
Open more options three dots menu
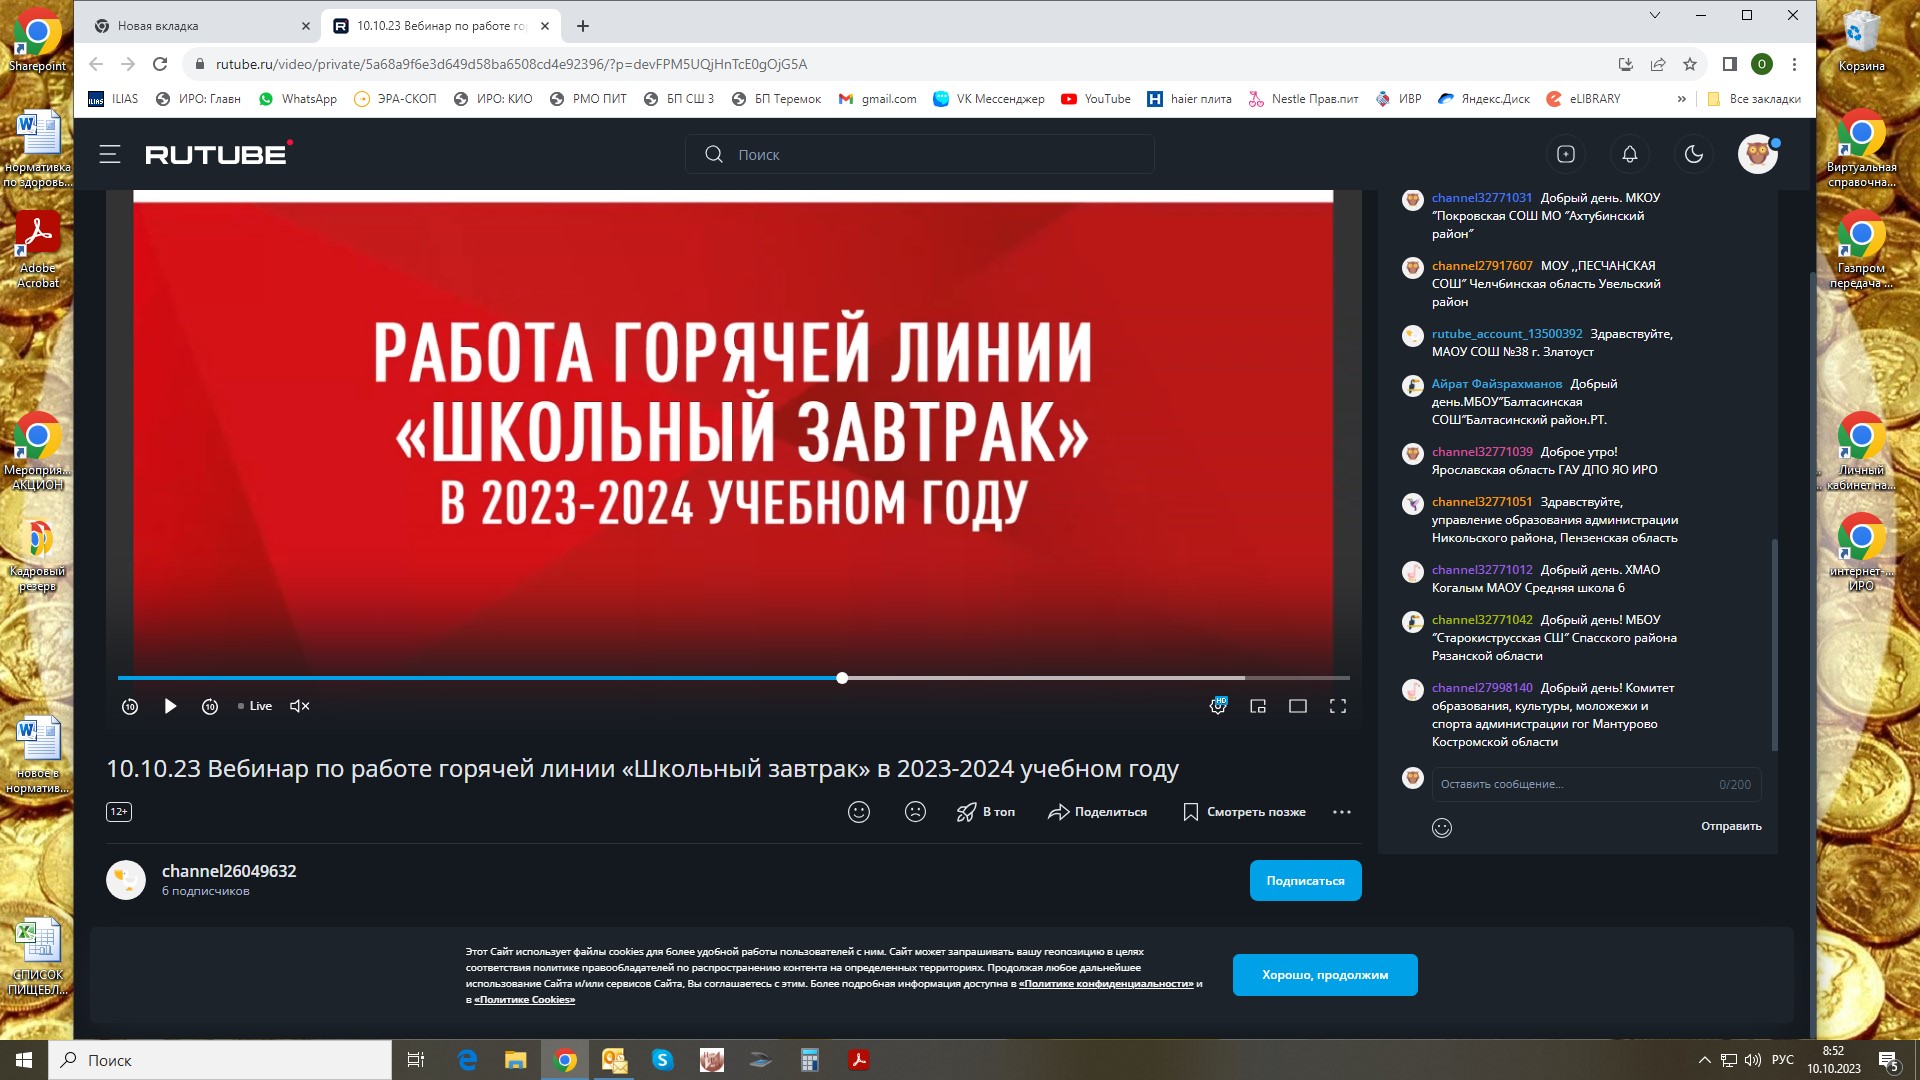(1342, 812)
